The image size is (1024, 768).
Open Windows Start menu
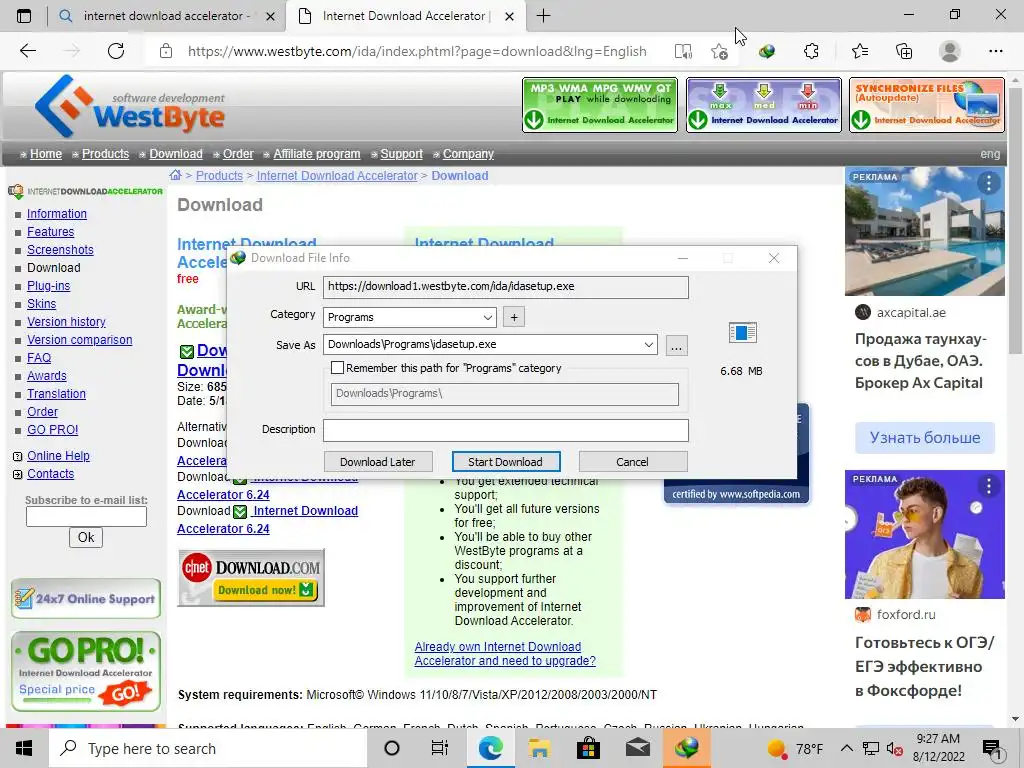(x=24, y=748)
